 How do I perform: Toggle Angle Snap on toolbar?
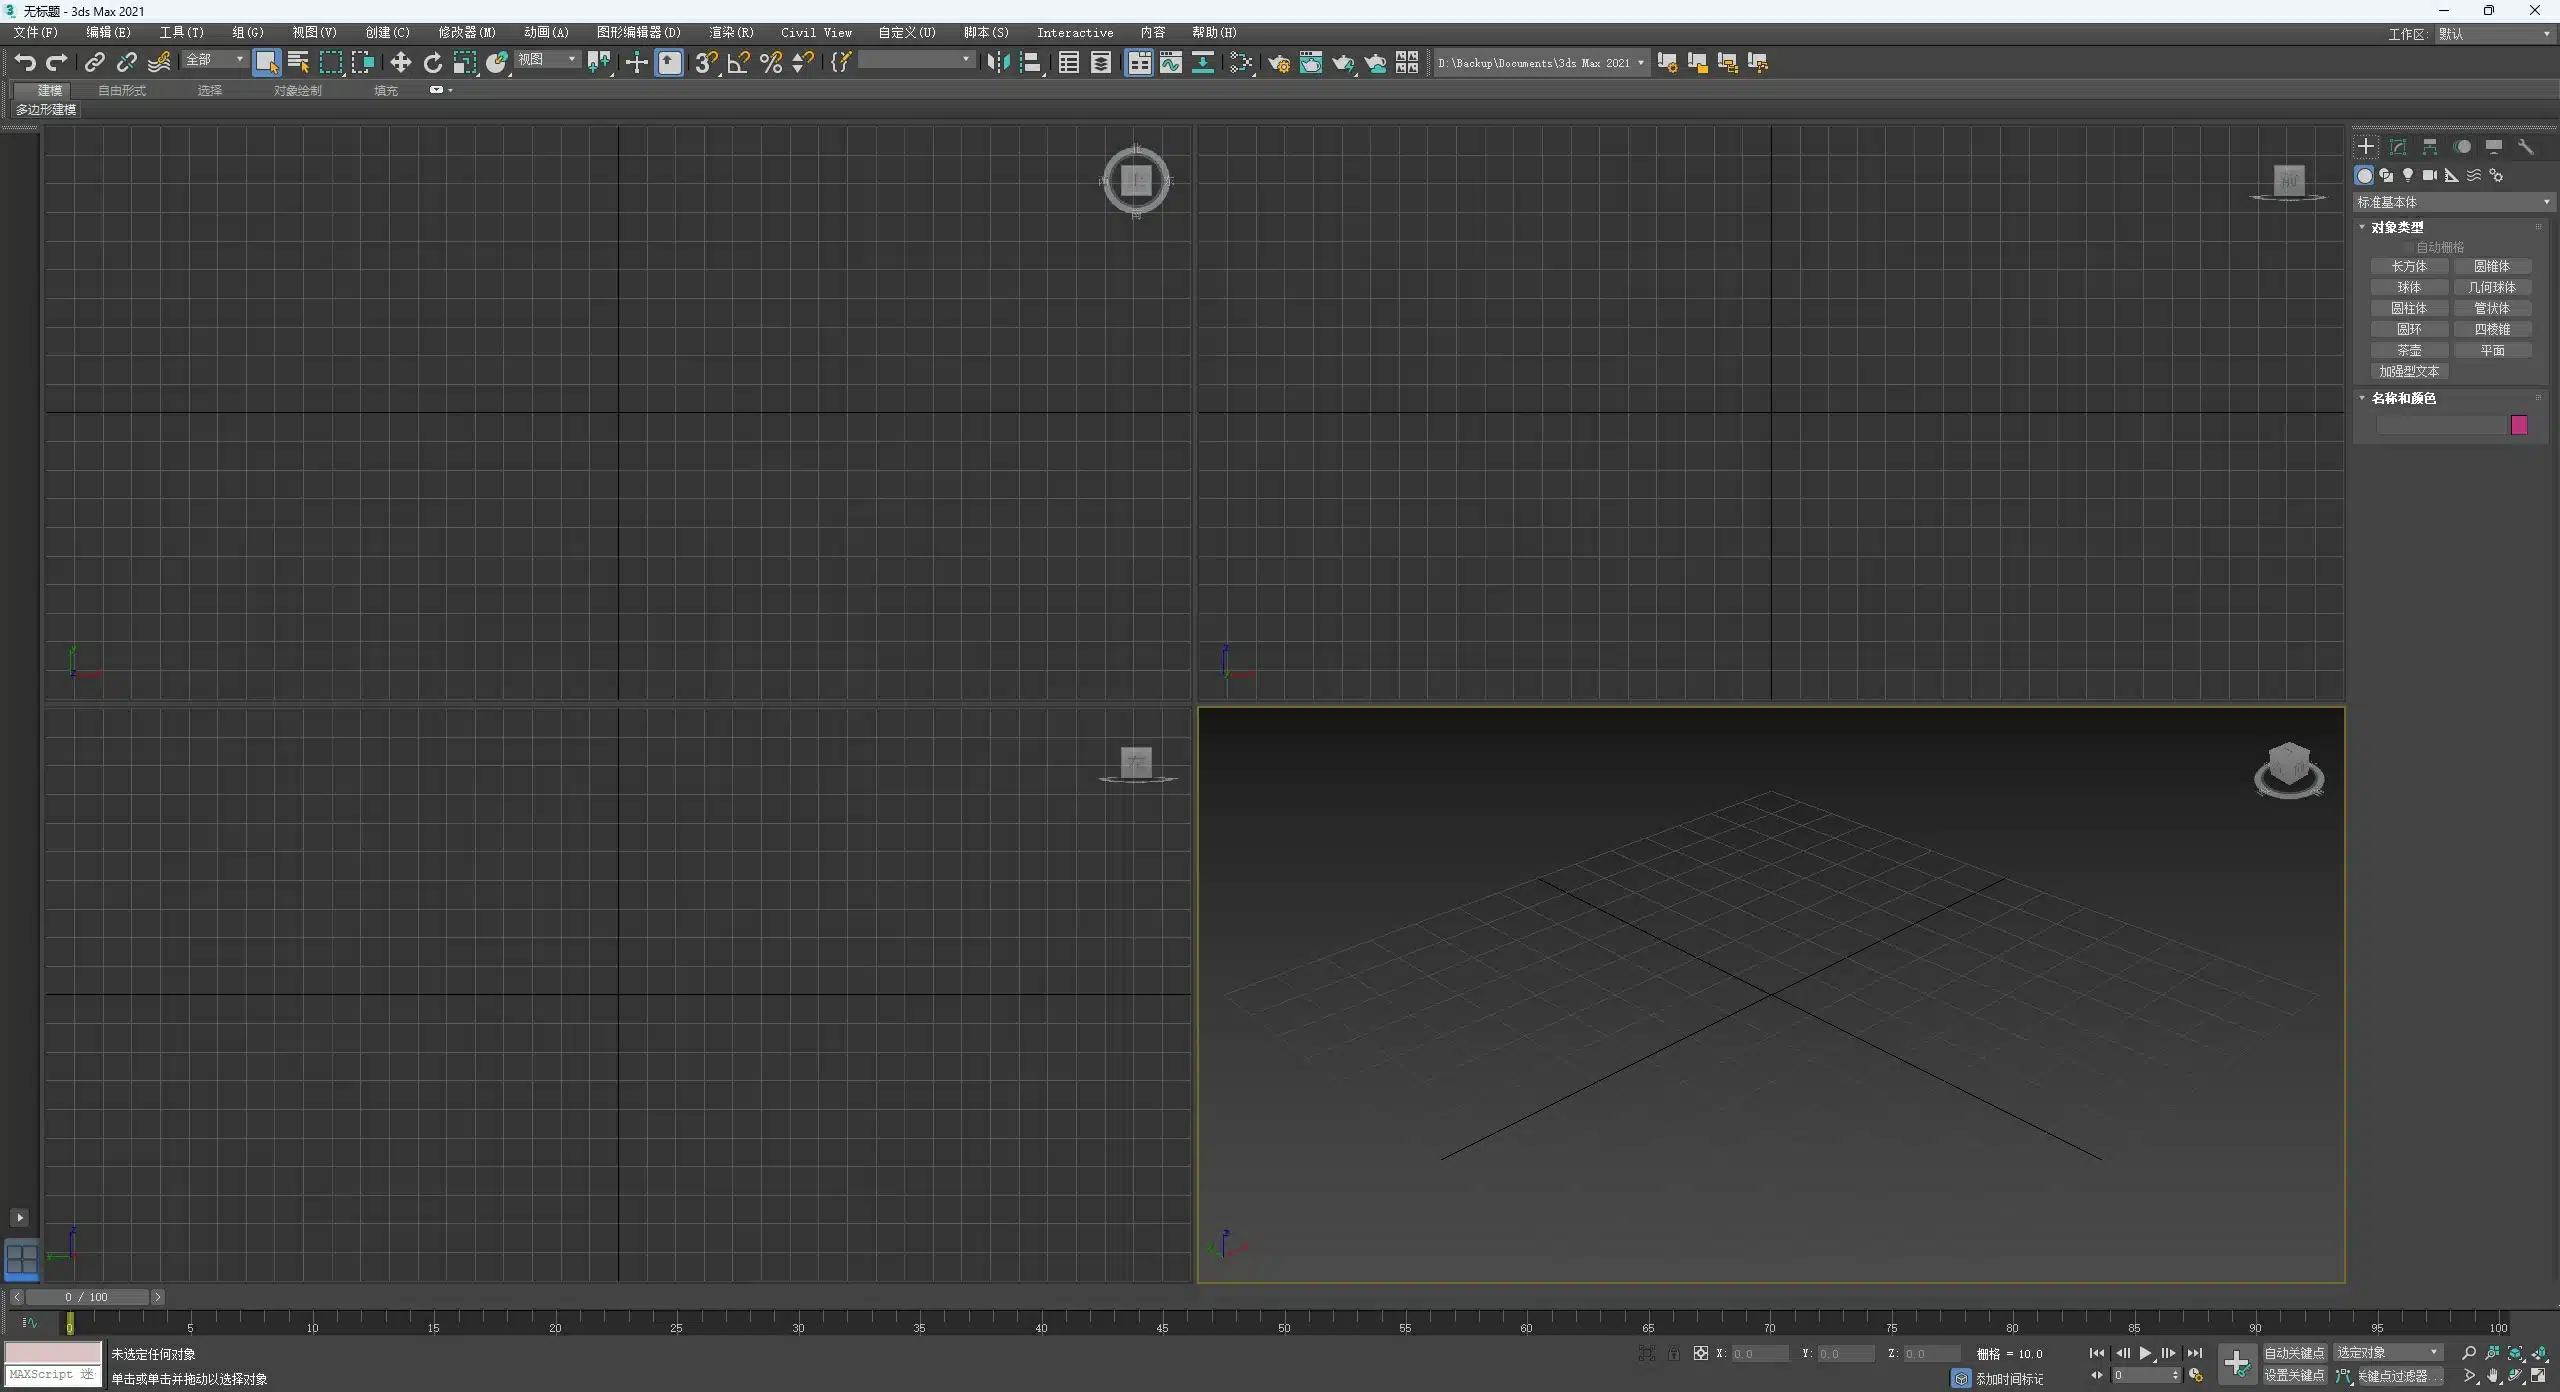738,63
